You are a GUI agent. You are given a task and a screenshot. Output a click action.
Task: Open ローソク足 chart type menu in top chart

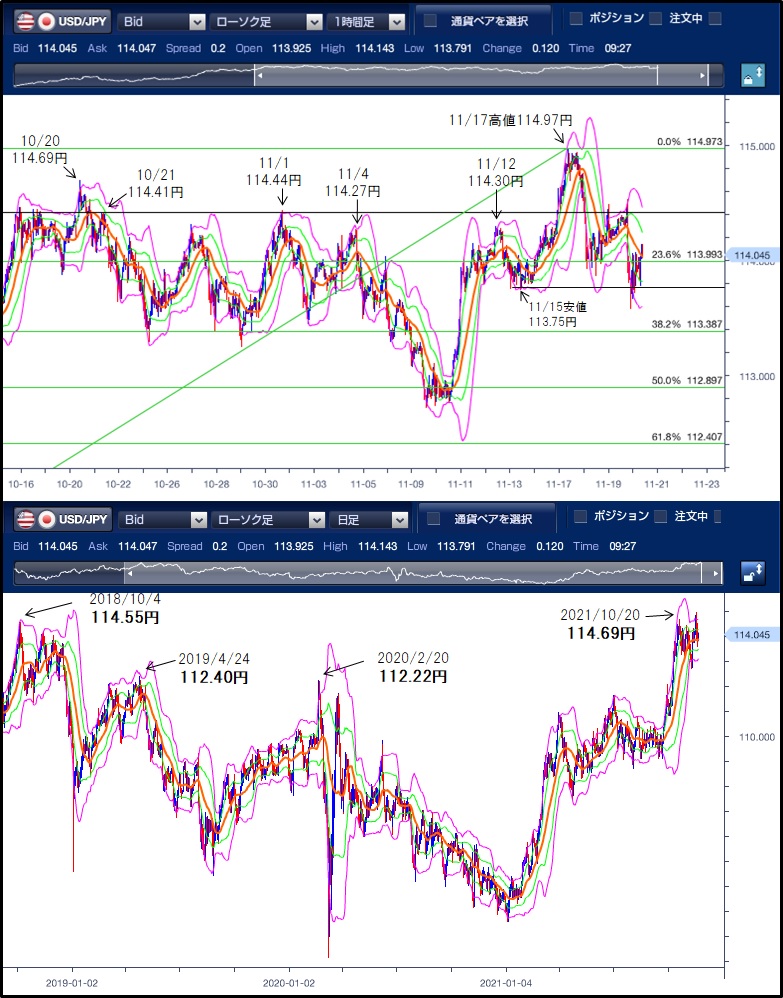[x=265, y=20]
